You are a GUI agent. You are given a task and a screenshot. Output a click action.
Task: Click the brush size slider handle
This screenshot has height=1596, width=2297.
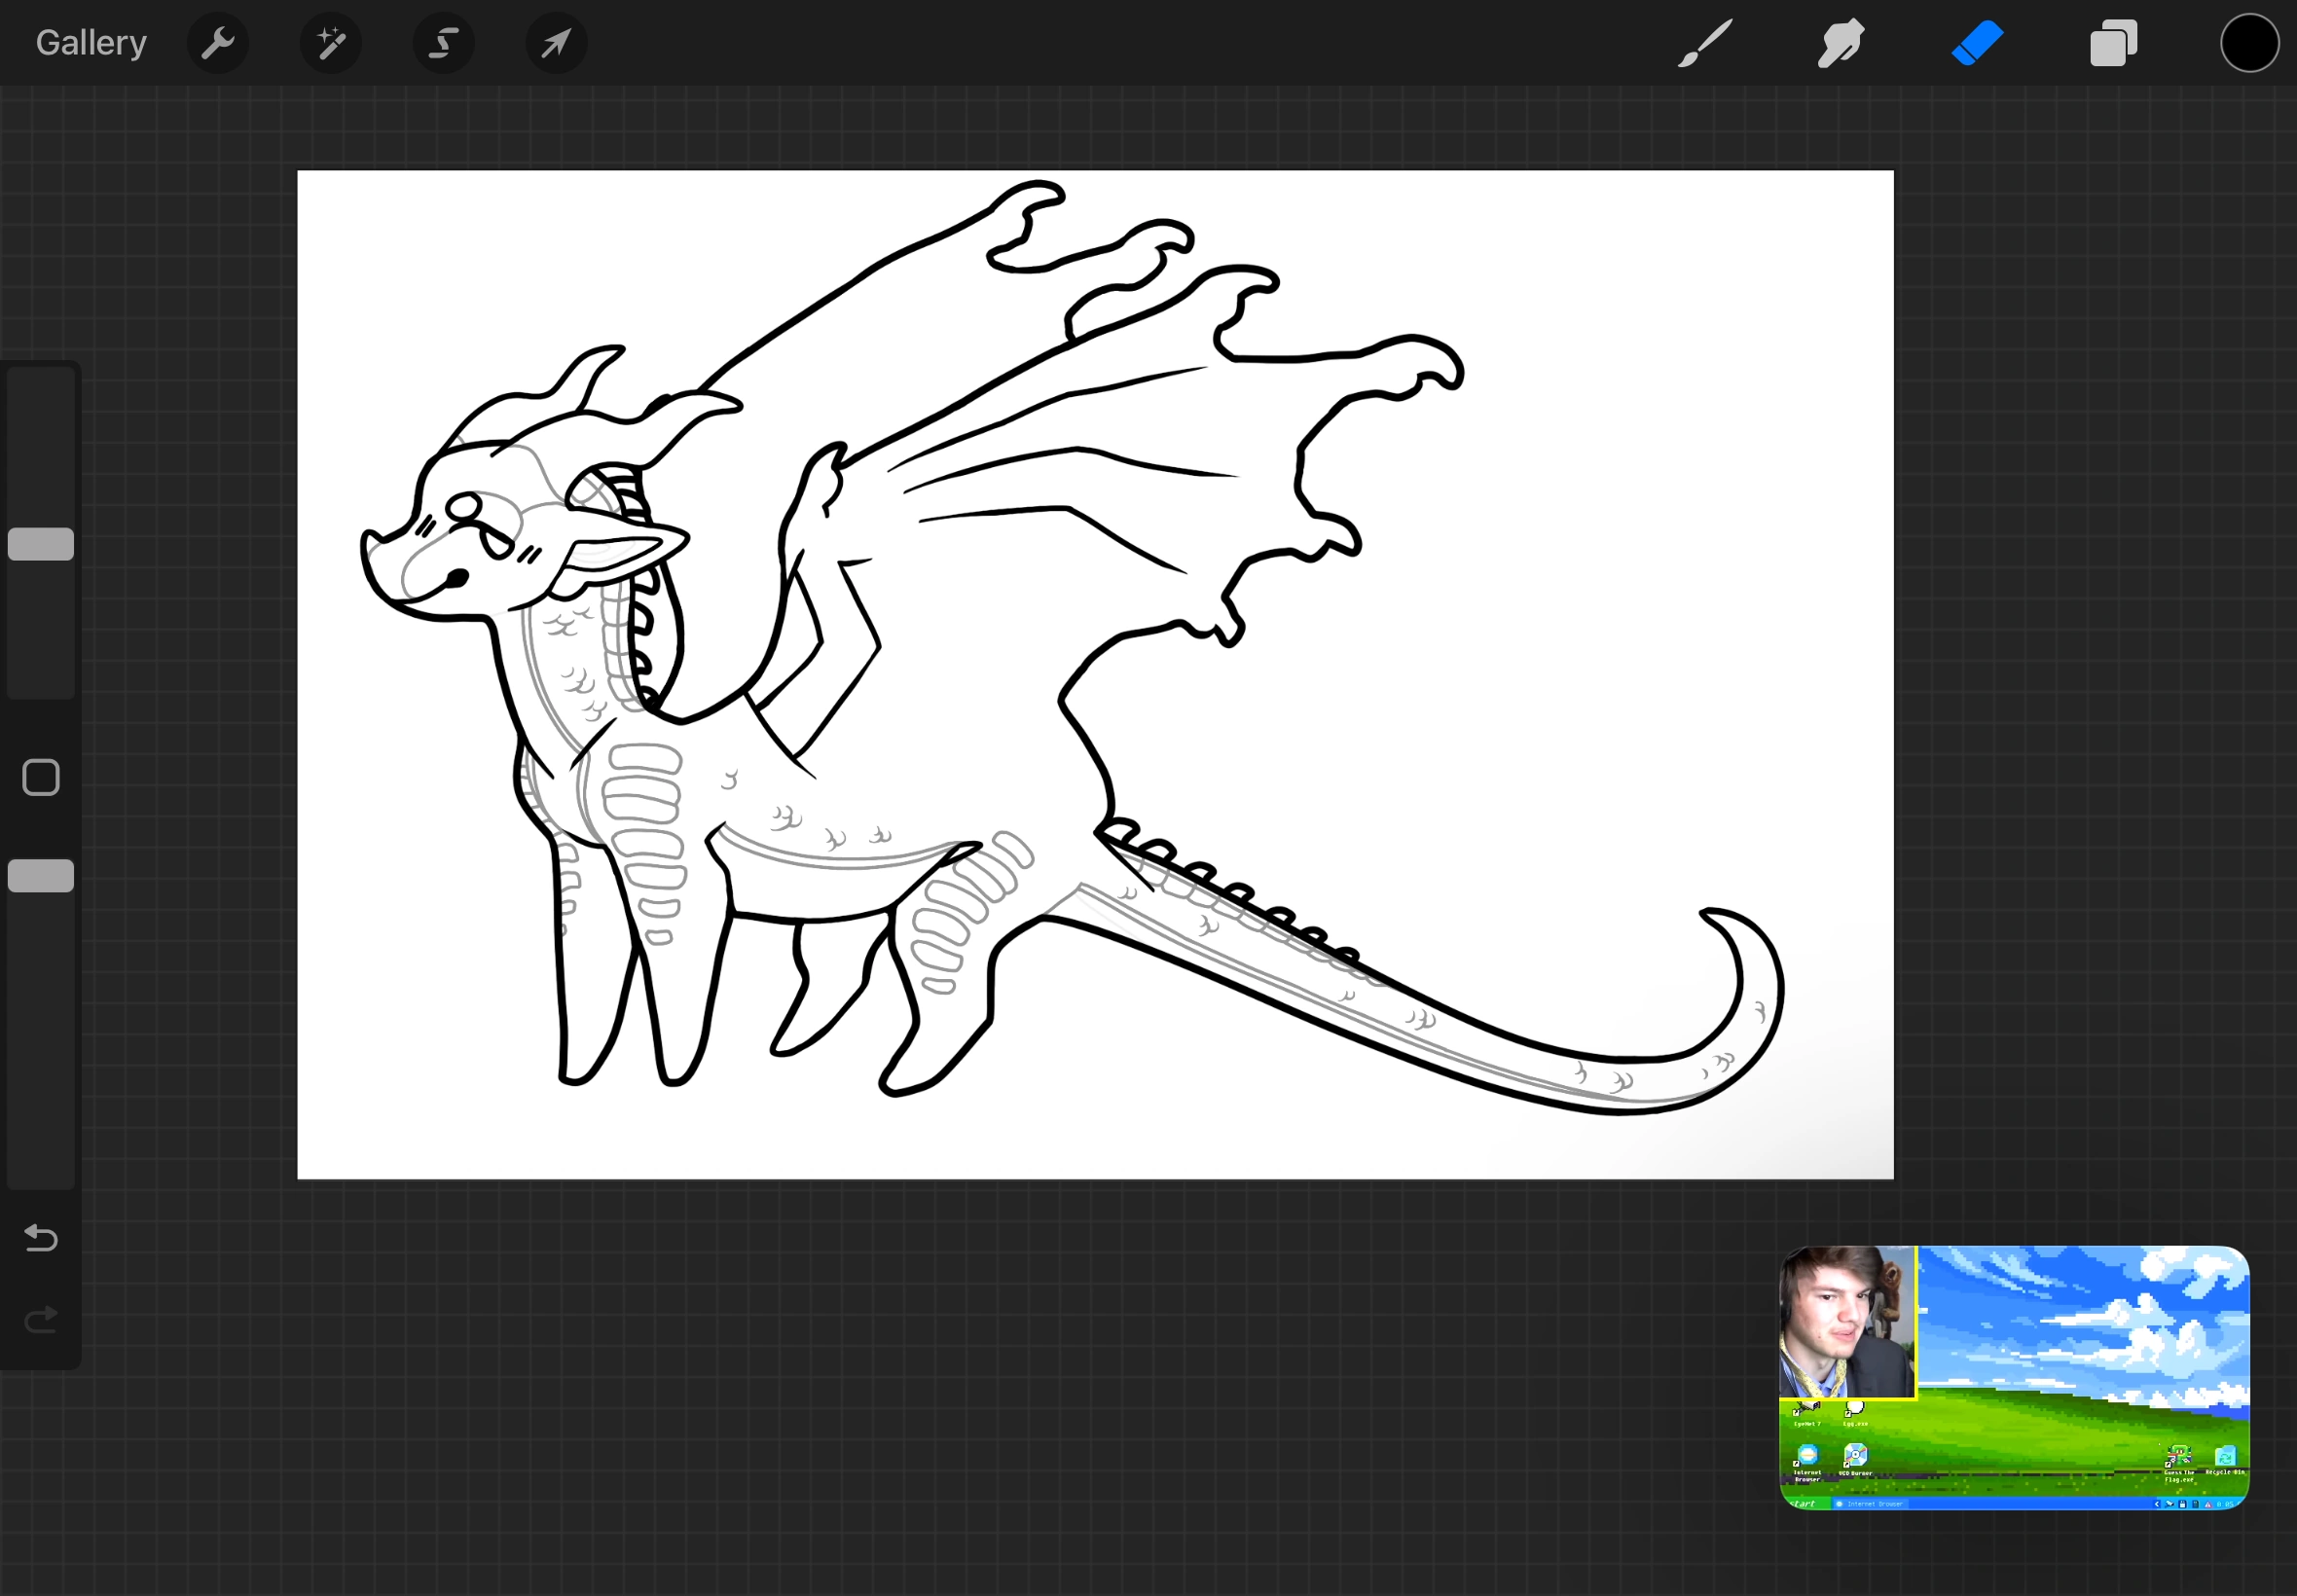41,544
